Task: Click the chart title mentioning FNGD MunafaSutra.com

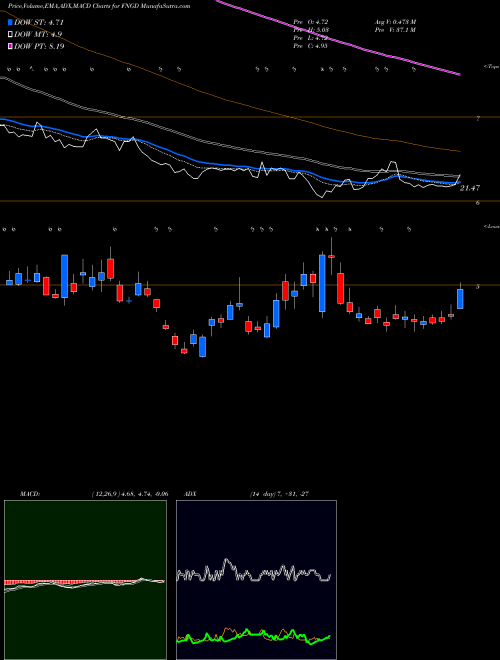Action: (99, 6)
